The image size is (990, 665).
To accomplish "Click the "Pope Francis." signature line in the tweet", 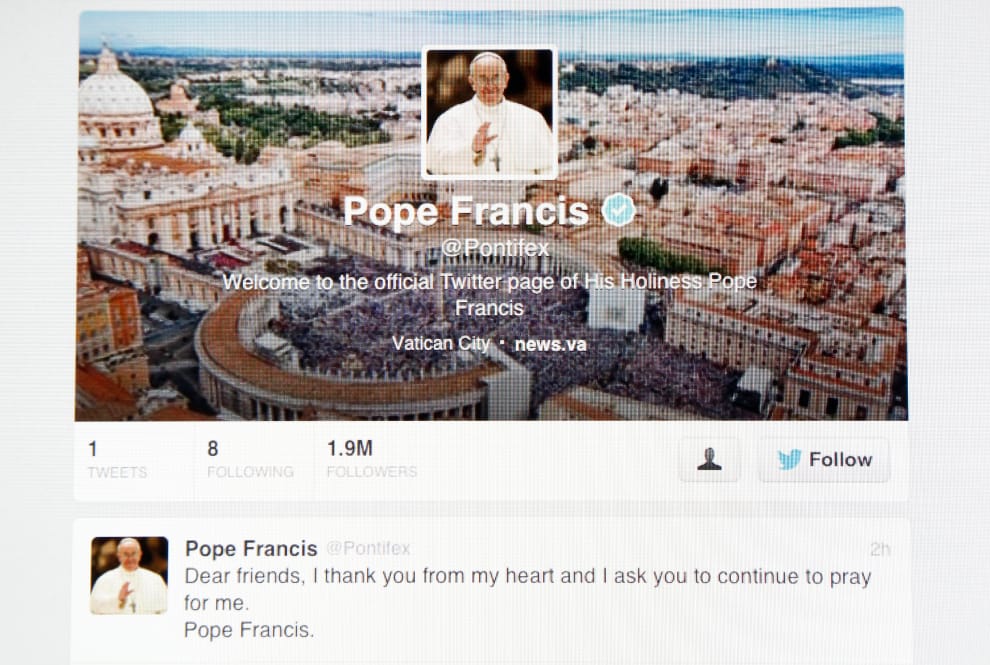I will (249, 630).
